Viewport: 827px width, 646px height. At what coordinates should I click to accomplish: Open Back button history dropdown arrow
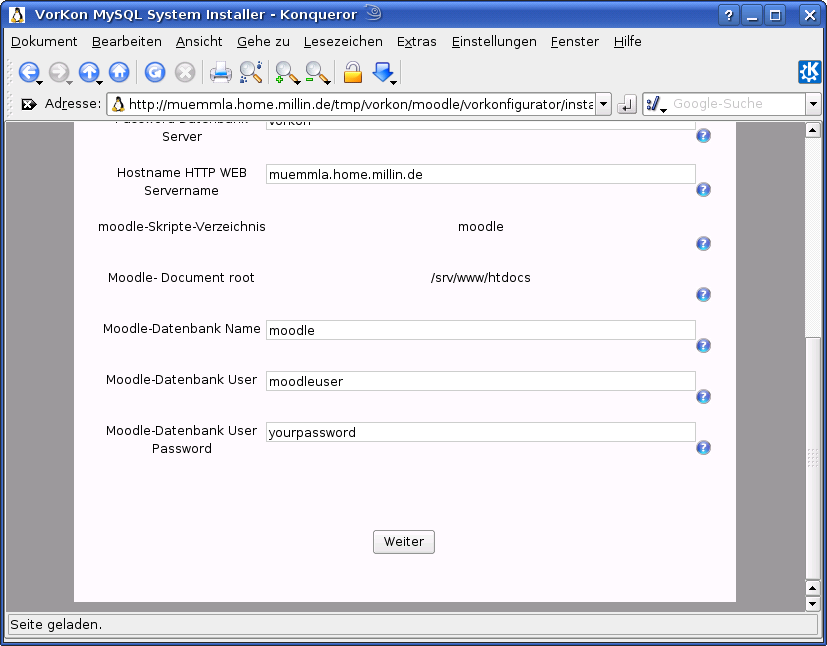[x=40, y=83]
